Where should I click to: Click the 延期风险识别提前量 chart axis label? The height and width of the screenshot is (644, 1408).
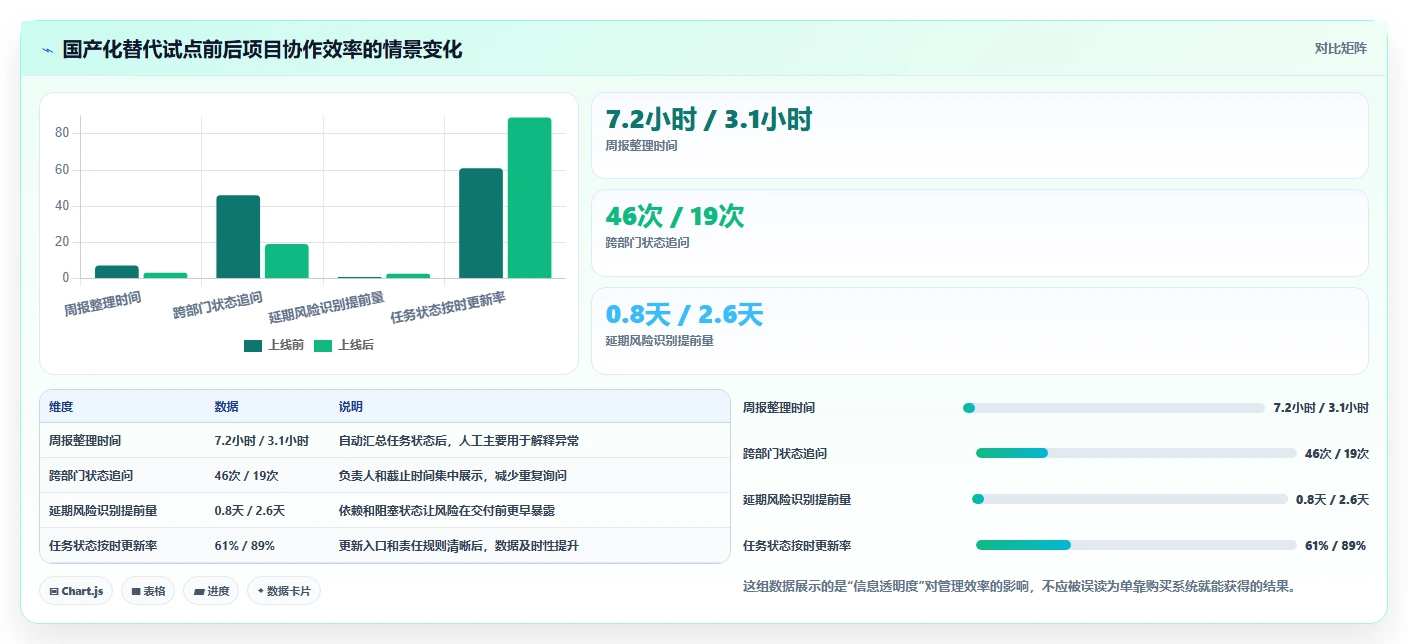(327, 307)
